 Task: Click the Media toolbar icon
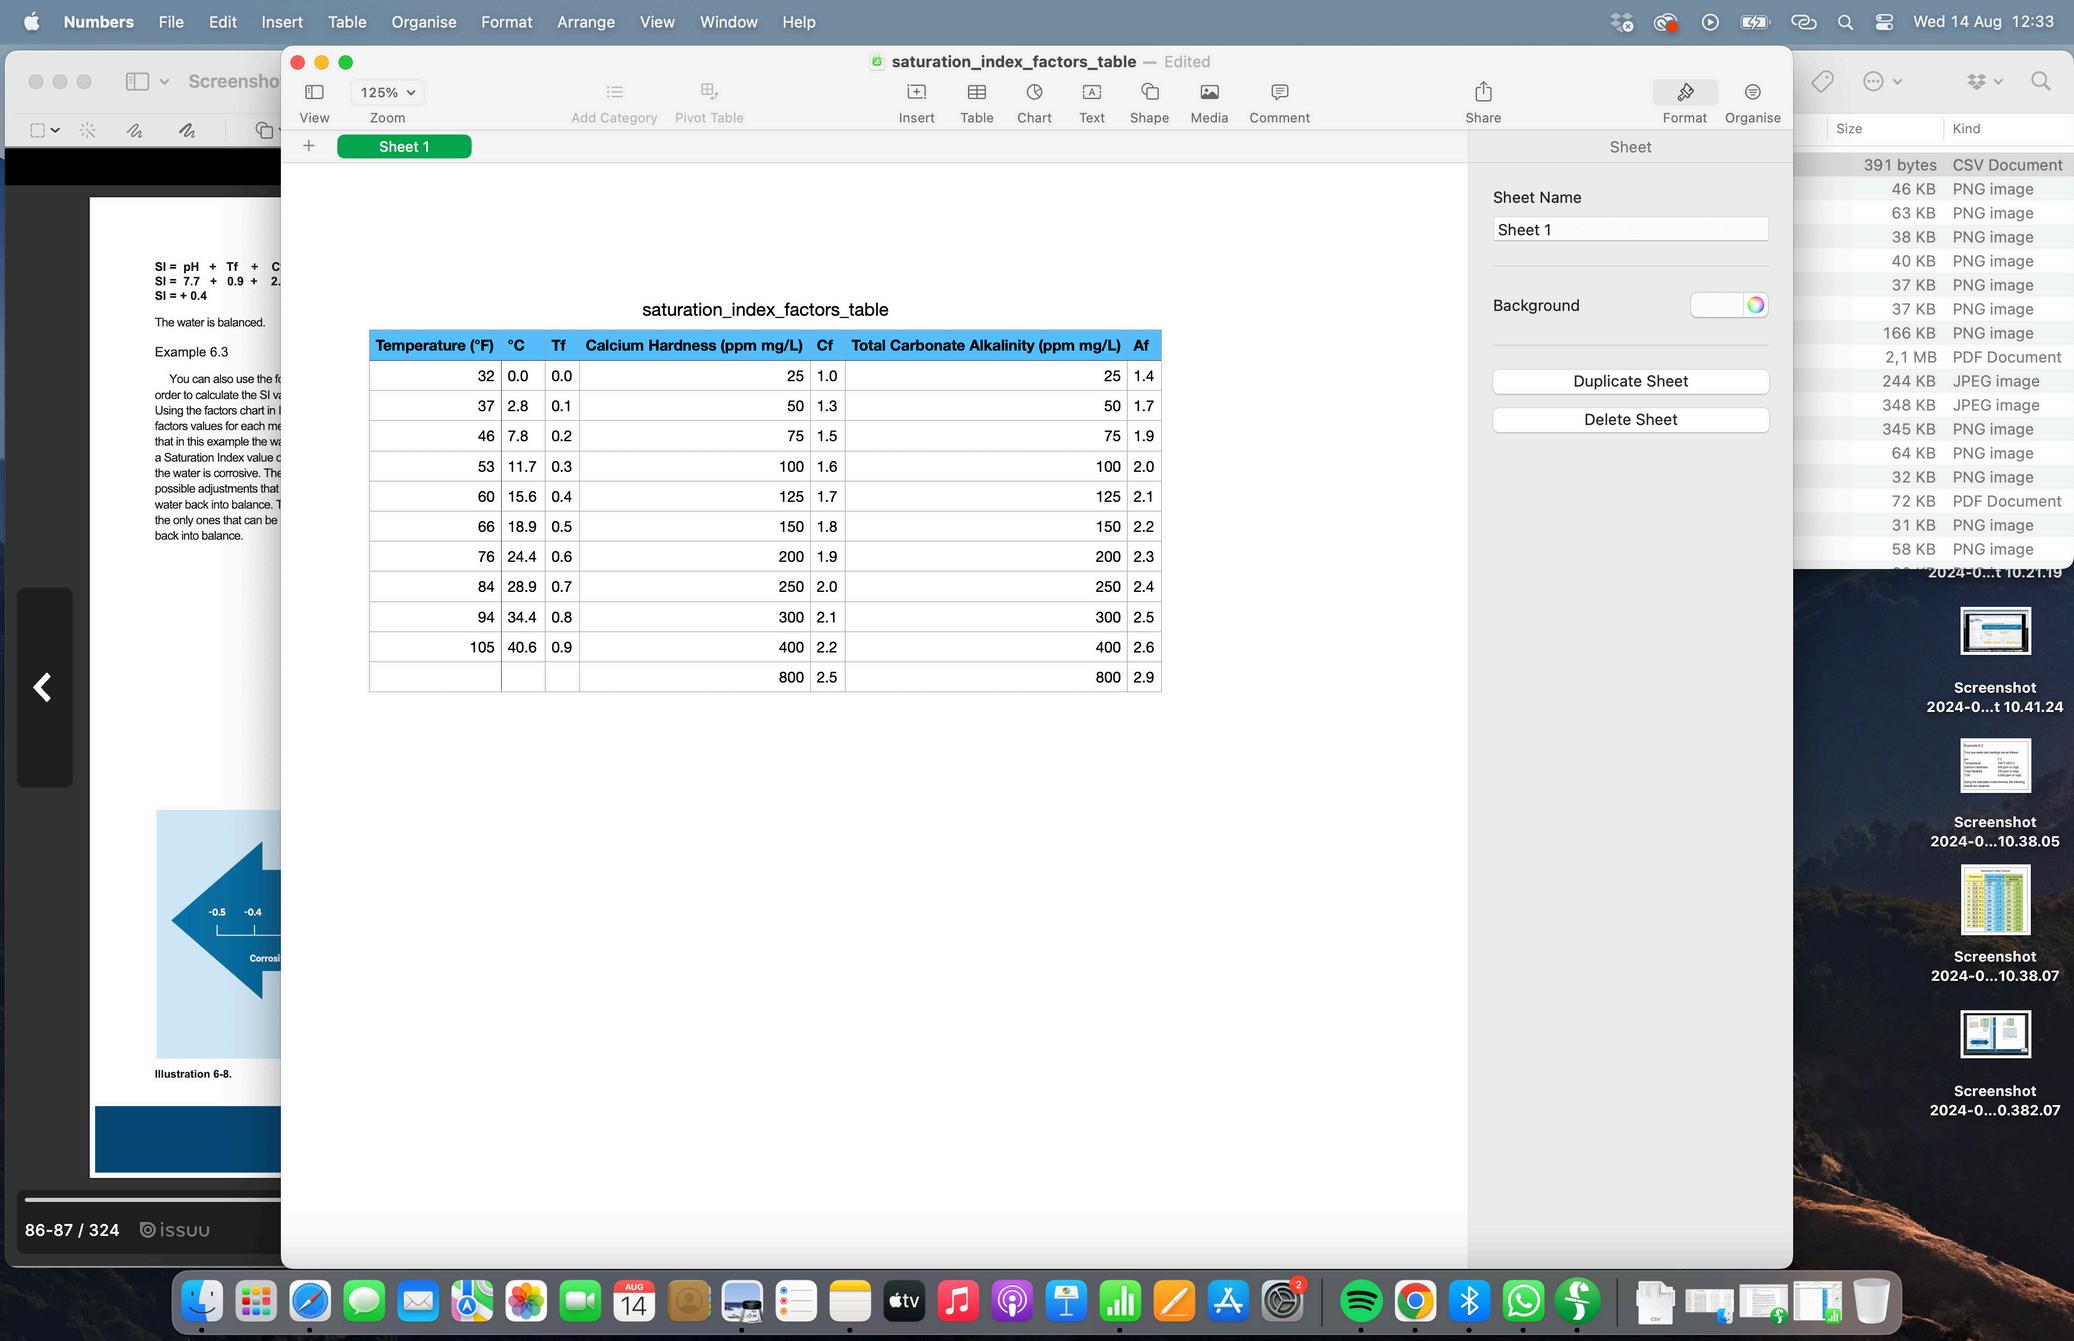pos(1209,93)
